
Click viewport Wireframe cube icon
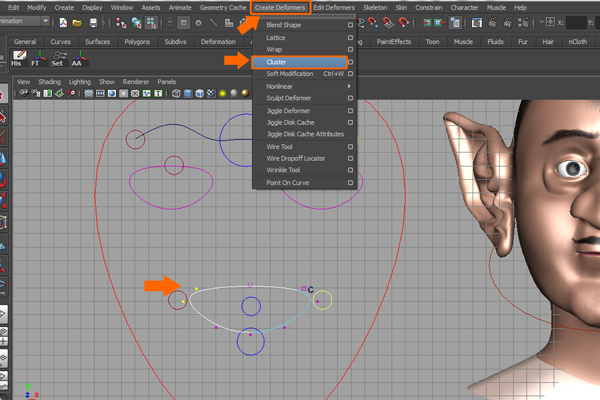[176, 93]
